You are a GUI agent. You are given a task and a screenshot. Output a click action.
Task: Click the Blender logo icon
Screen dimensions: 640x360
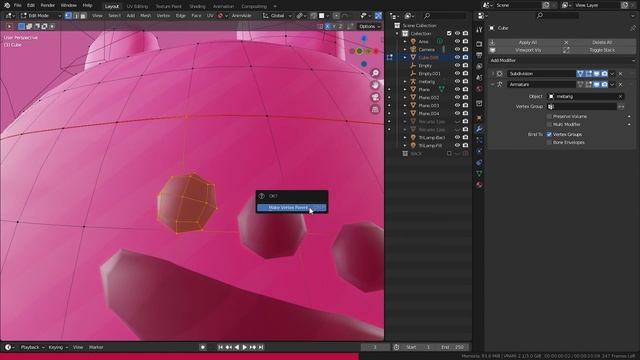[7, 5]
